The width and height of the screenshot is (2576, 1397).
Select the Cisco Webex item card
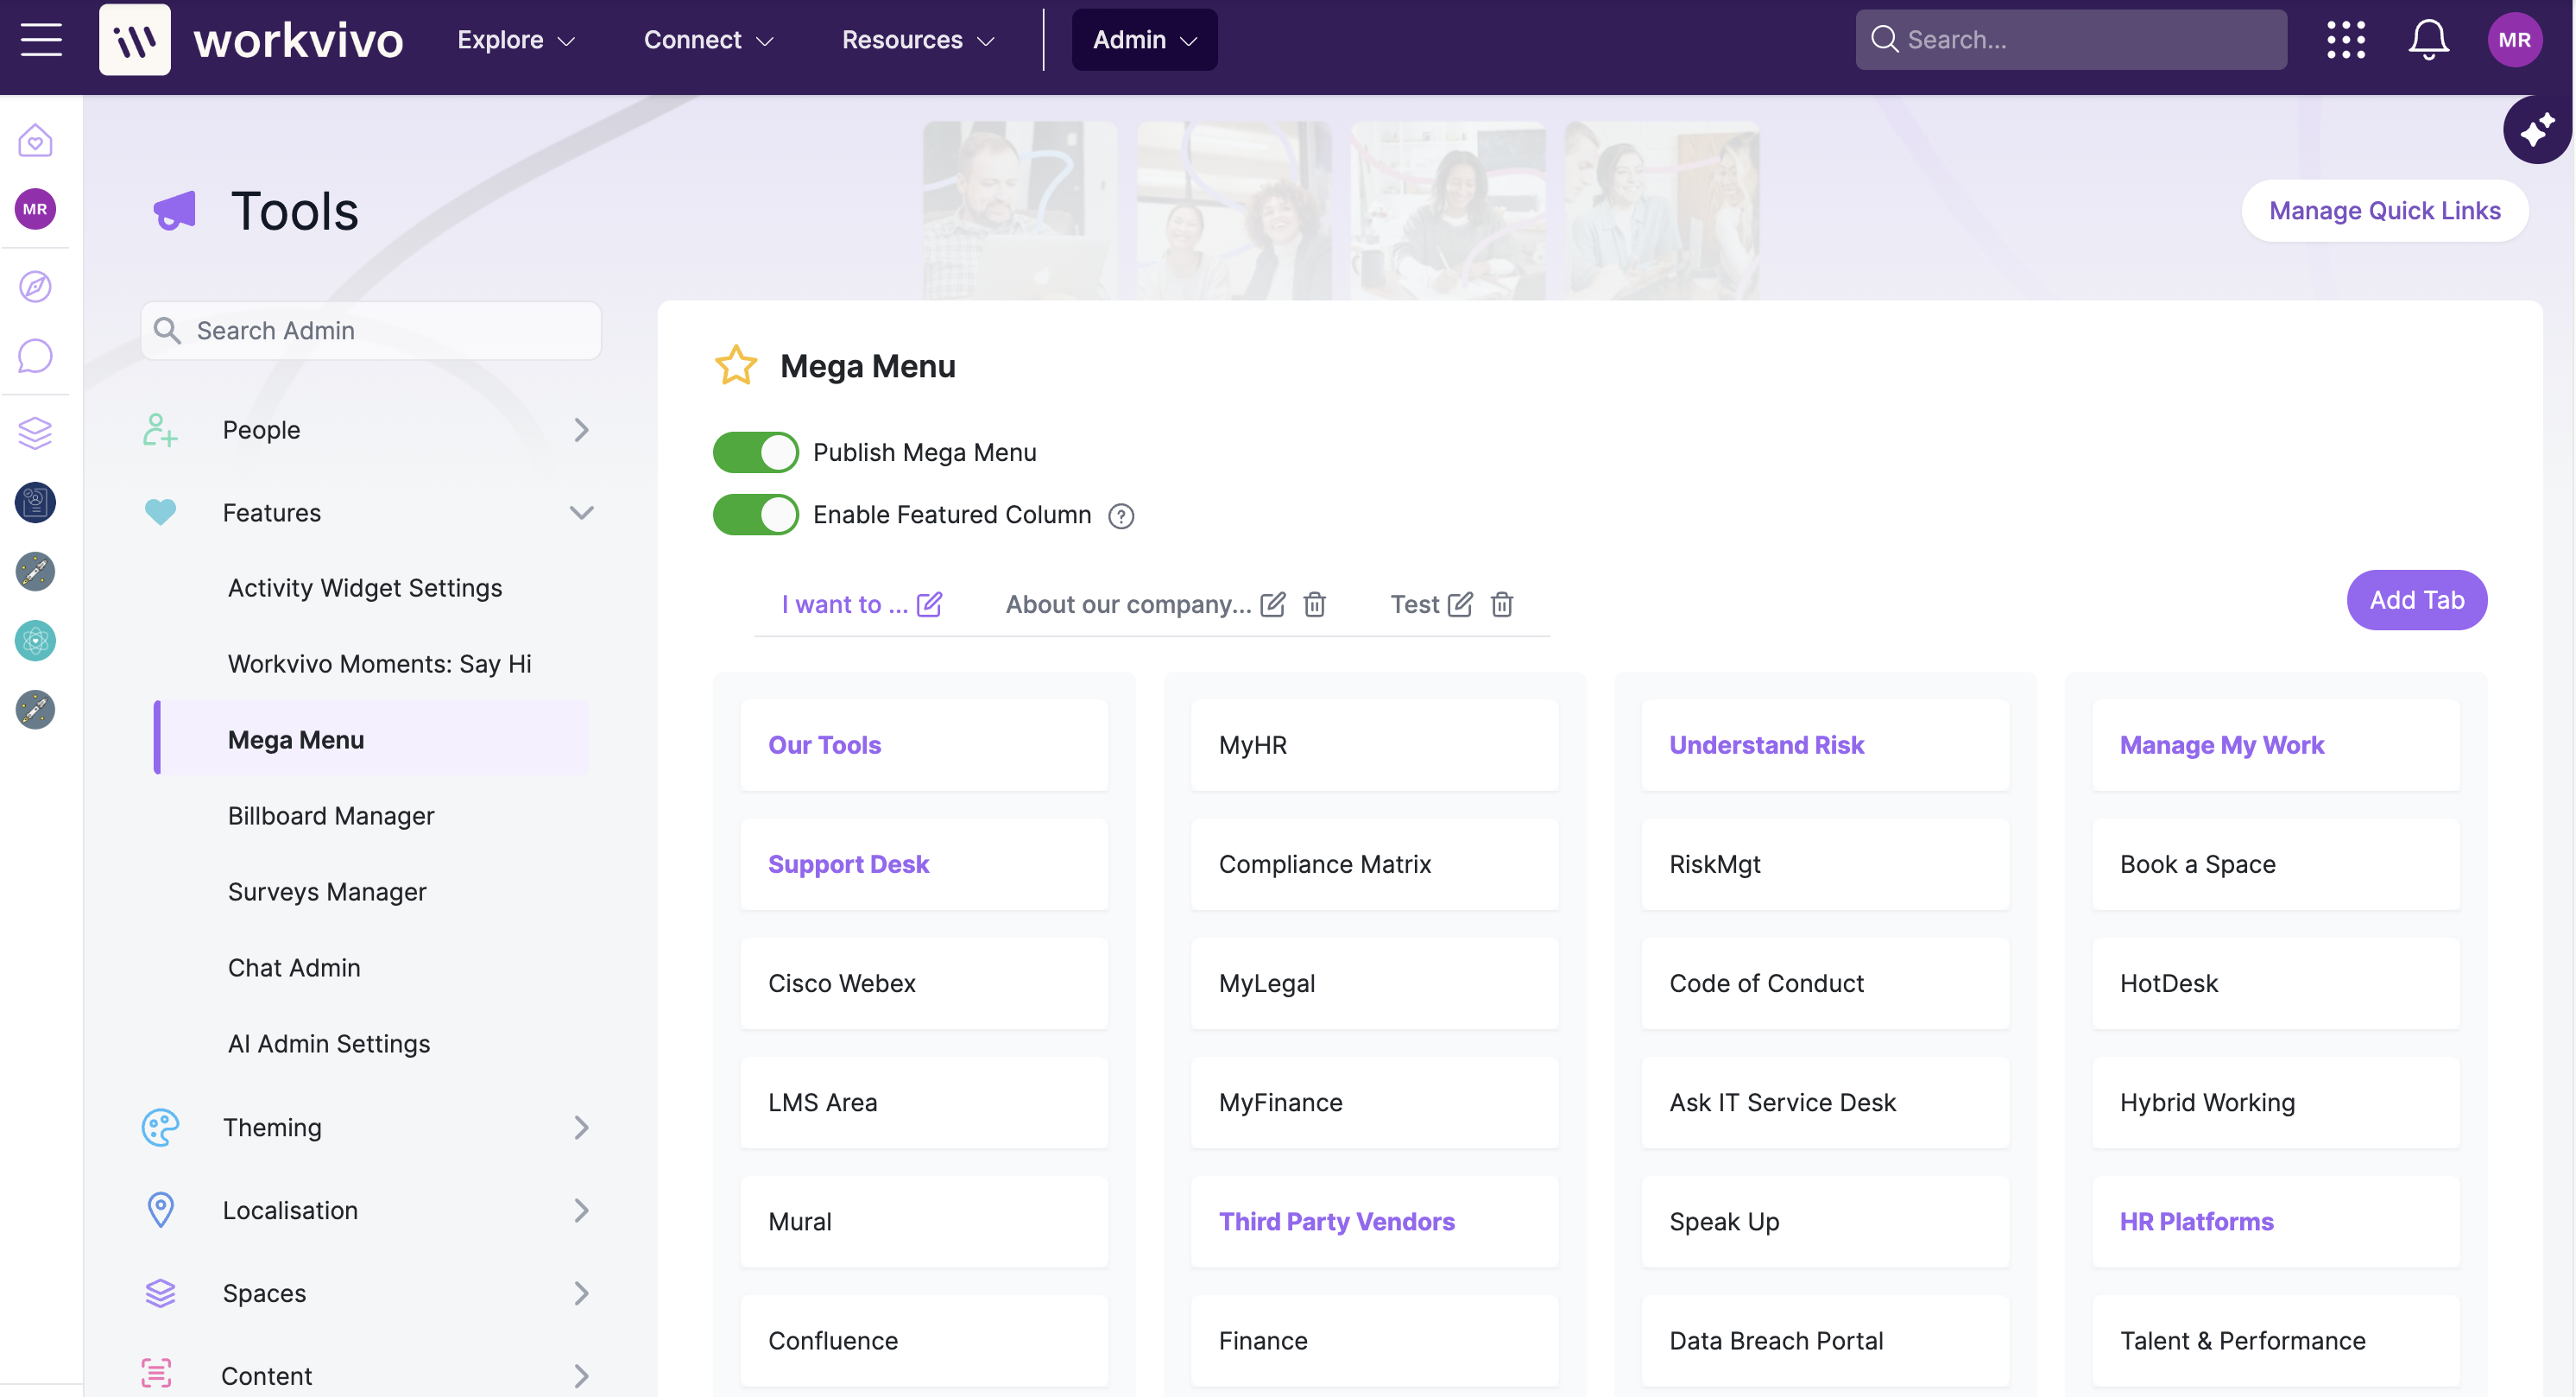click(x=923, y=983)
